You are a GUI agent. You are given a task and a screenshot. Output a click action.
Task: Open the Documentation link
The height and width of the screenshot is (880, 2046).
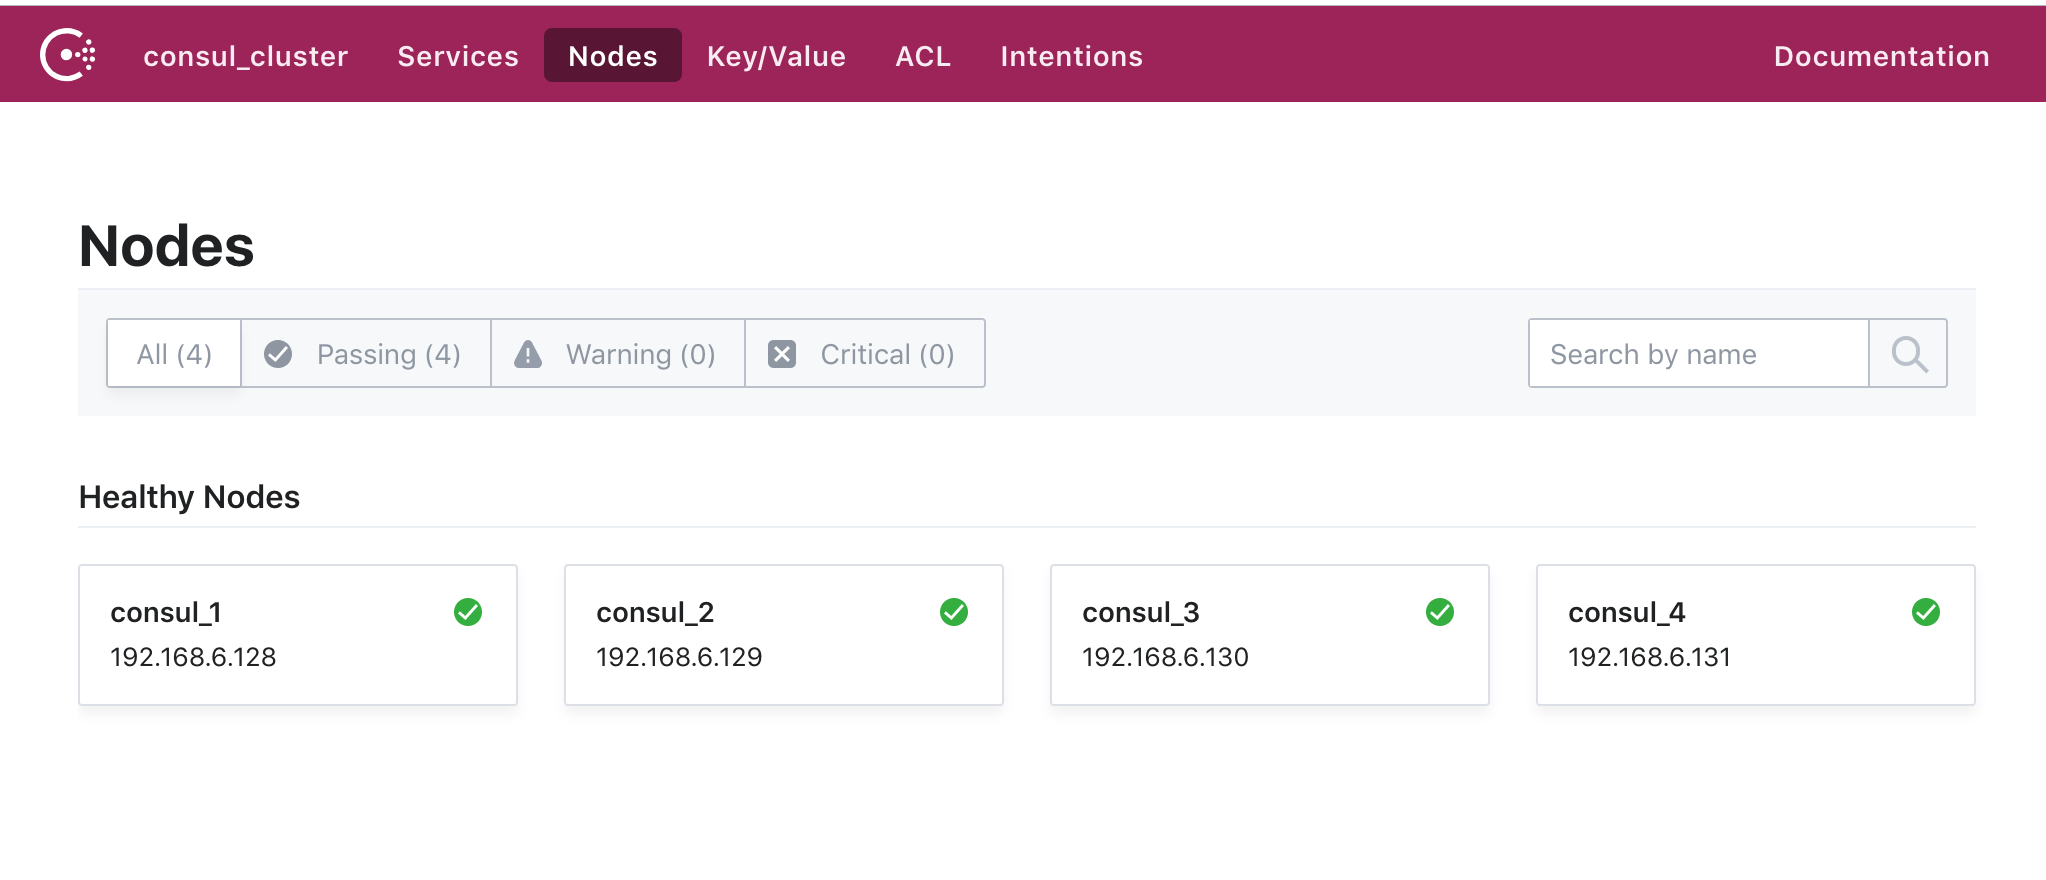click(x=1880, y=55)
